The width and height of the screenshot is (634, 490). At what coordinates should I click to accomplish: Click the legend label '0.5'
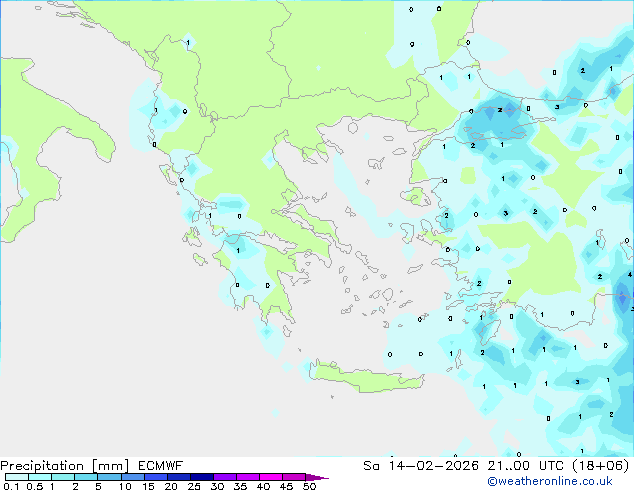[x=35, y=486]
